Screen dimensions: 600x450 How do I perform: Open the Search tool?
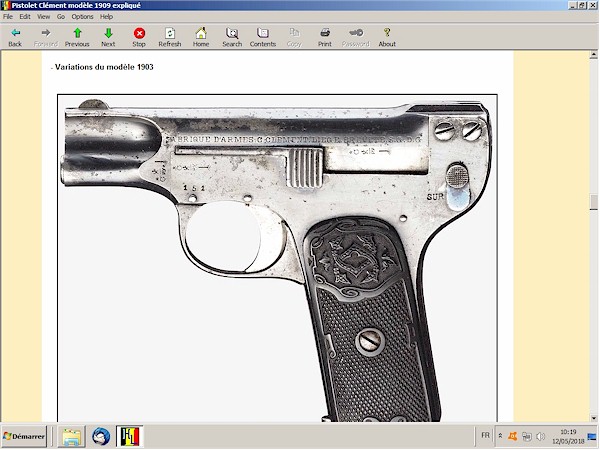tap(232, 37)
